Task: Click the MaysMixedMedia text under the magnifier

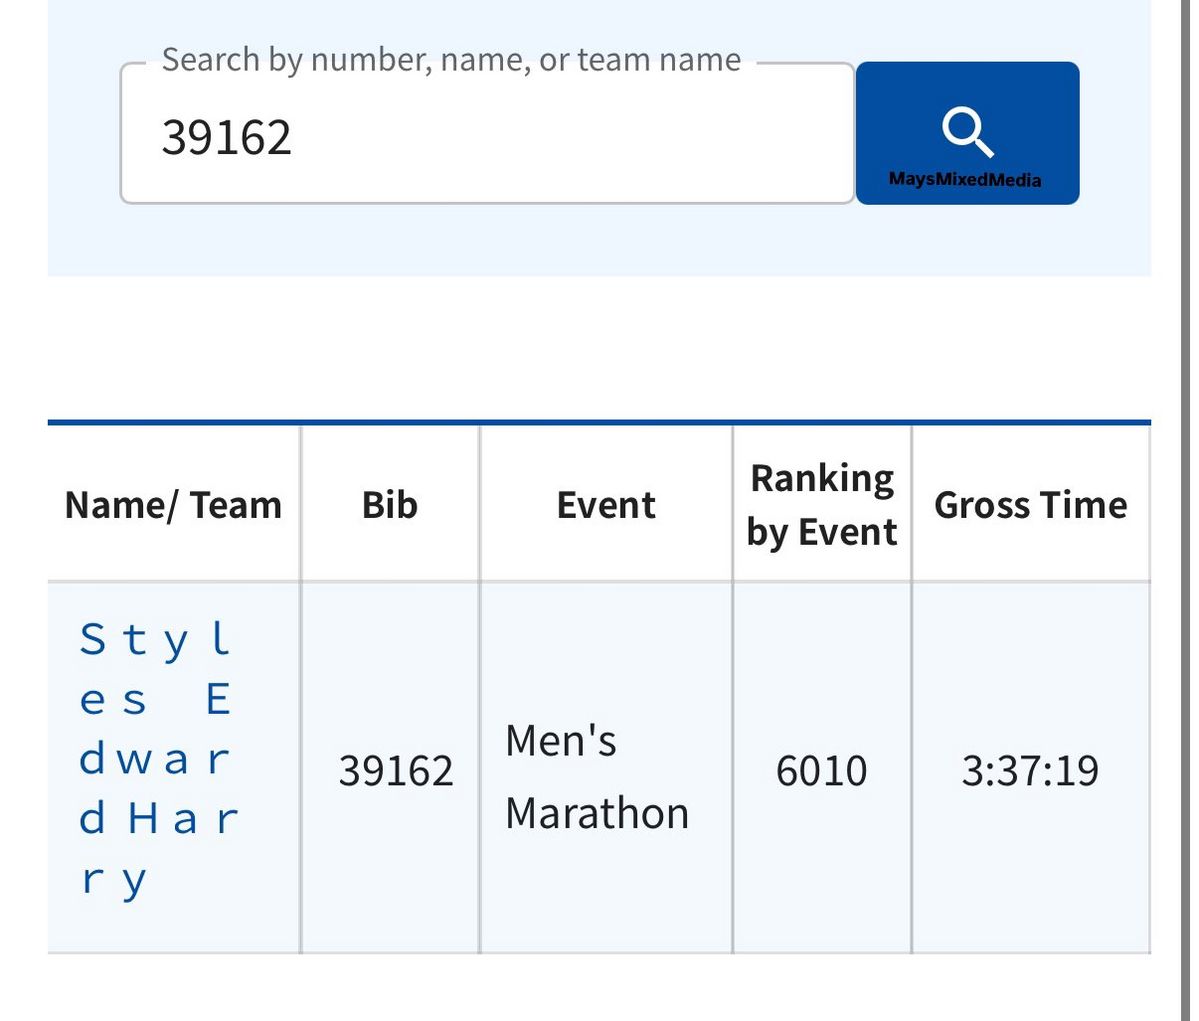Action: pos(965,180)
